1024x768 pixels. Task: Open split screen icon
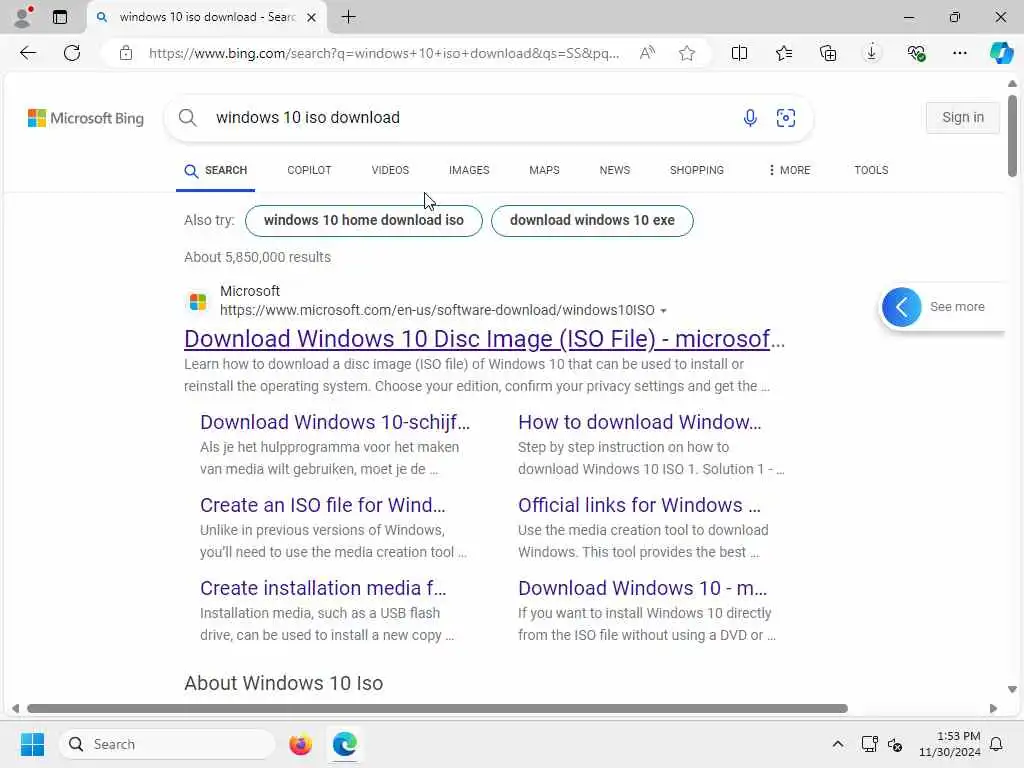point(739,53)
